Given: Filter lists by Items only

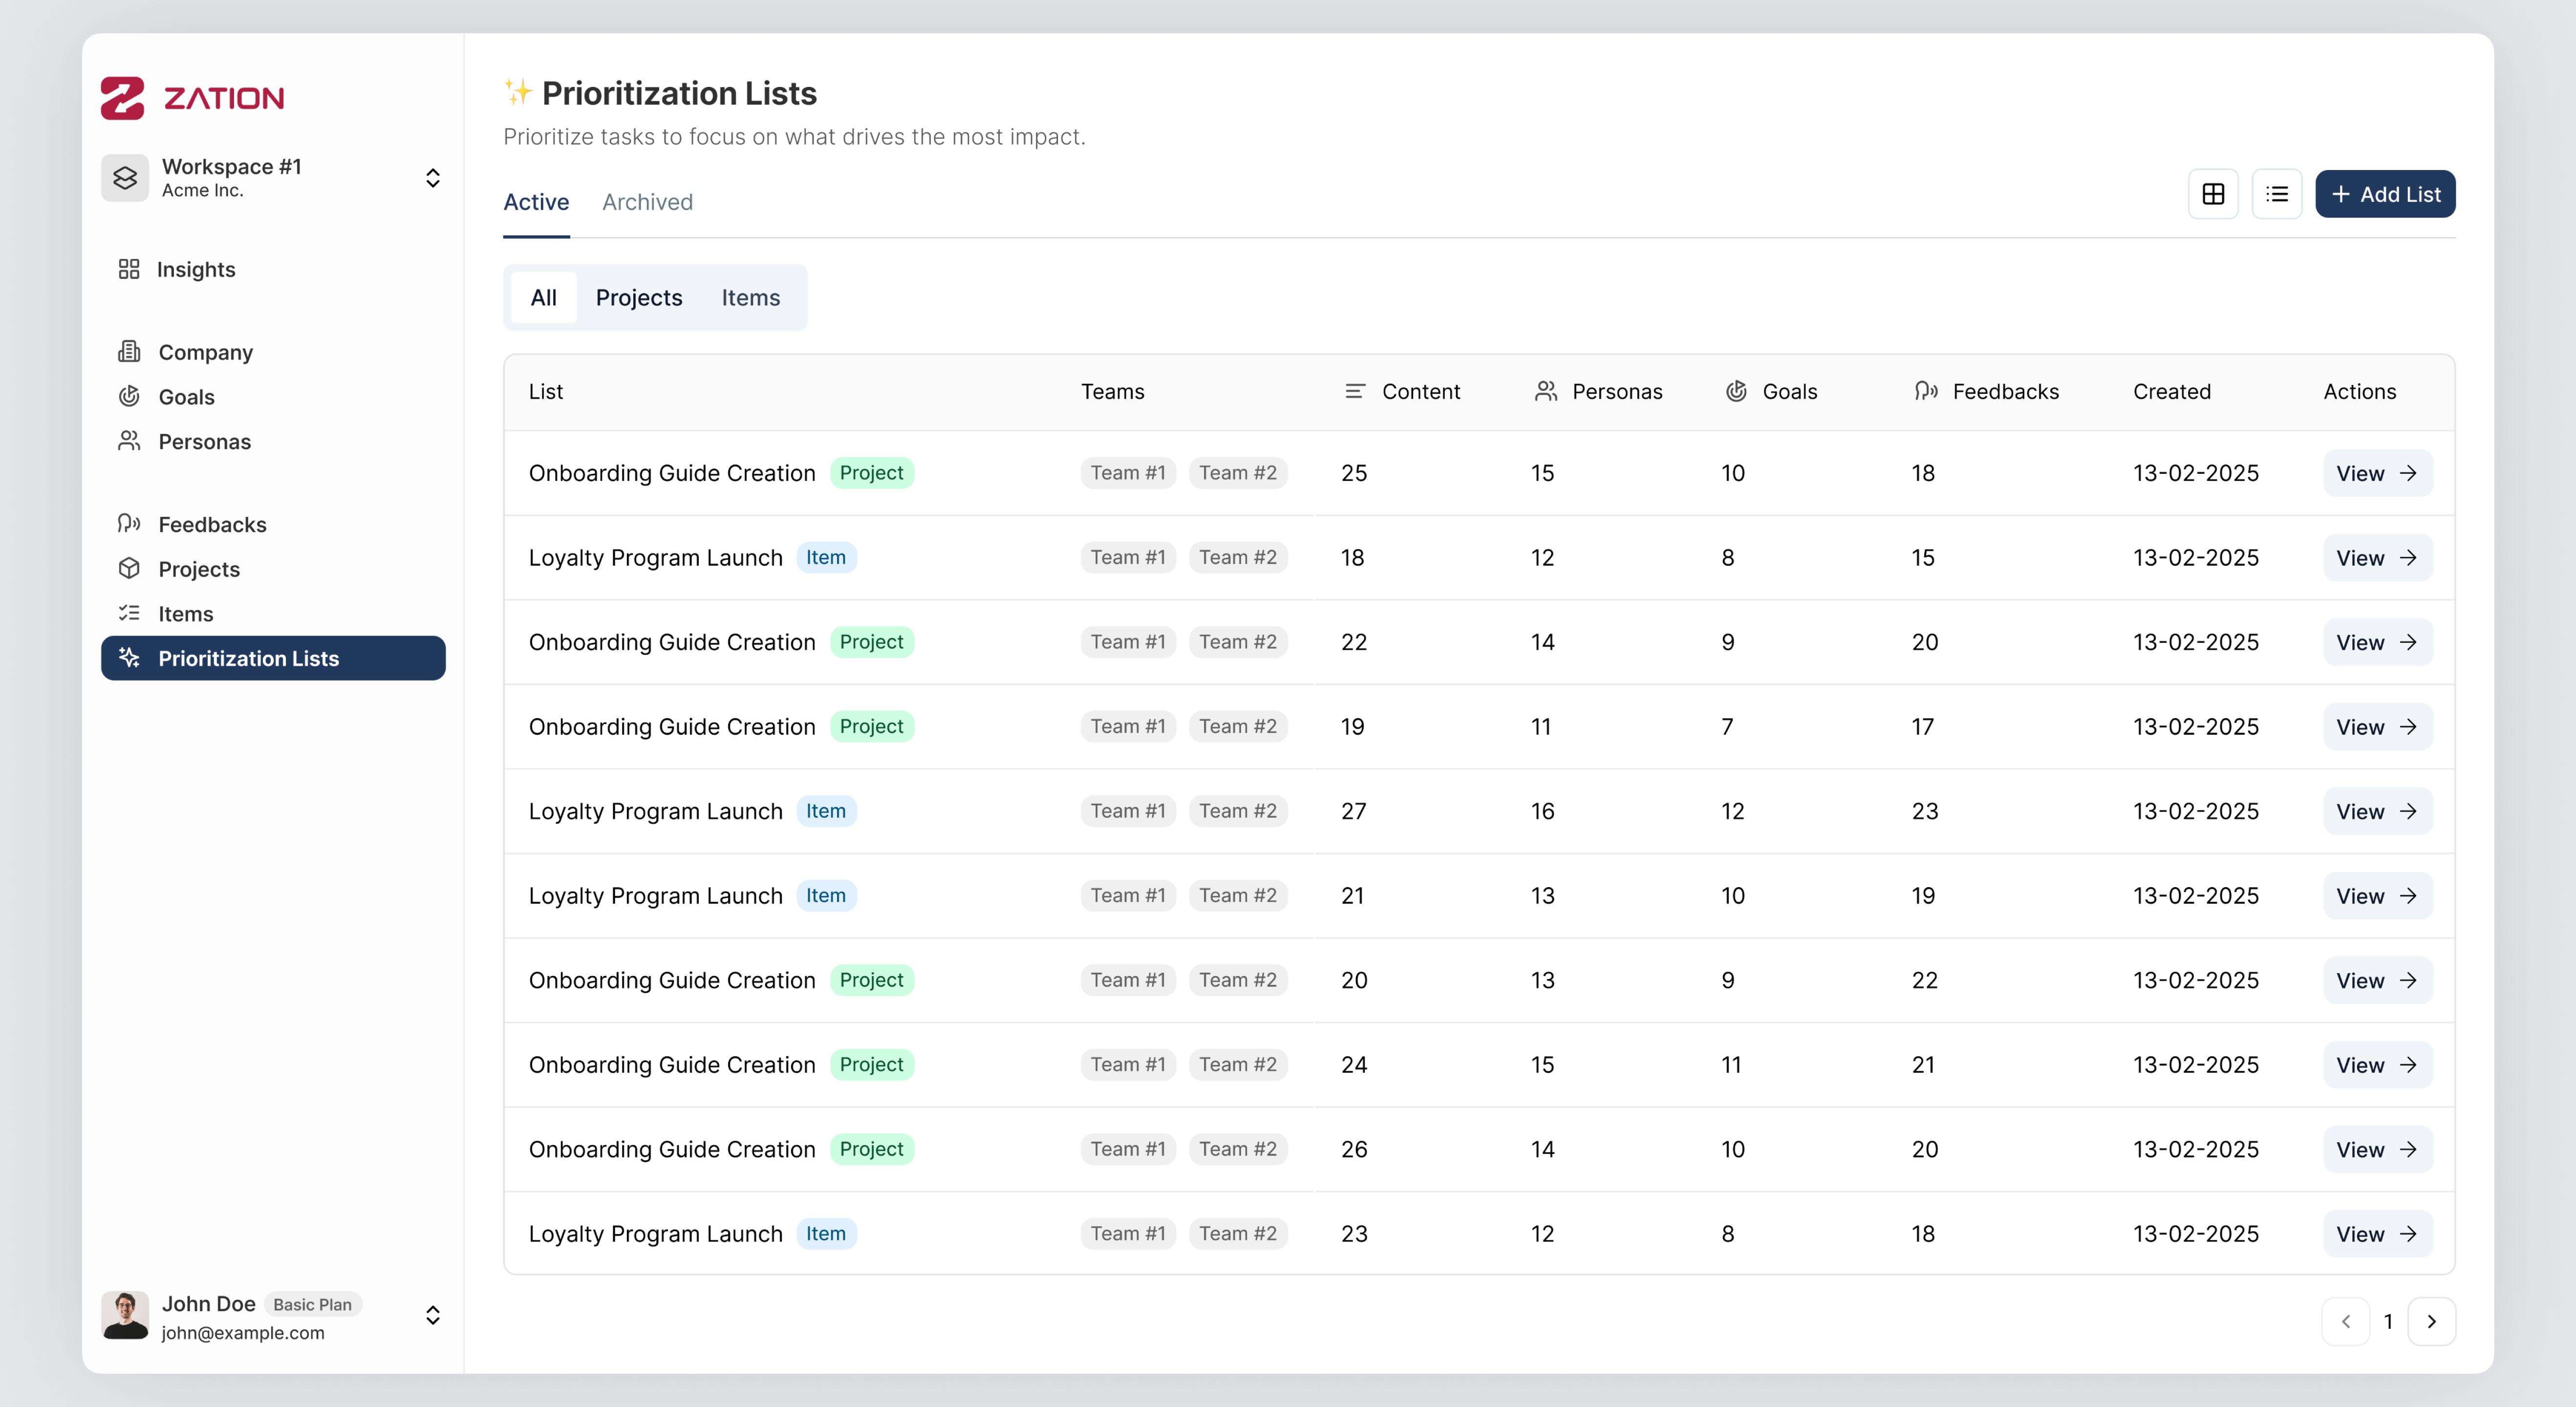Looking at the screenshot, I should coord(750,297).
